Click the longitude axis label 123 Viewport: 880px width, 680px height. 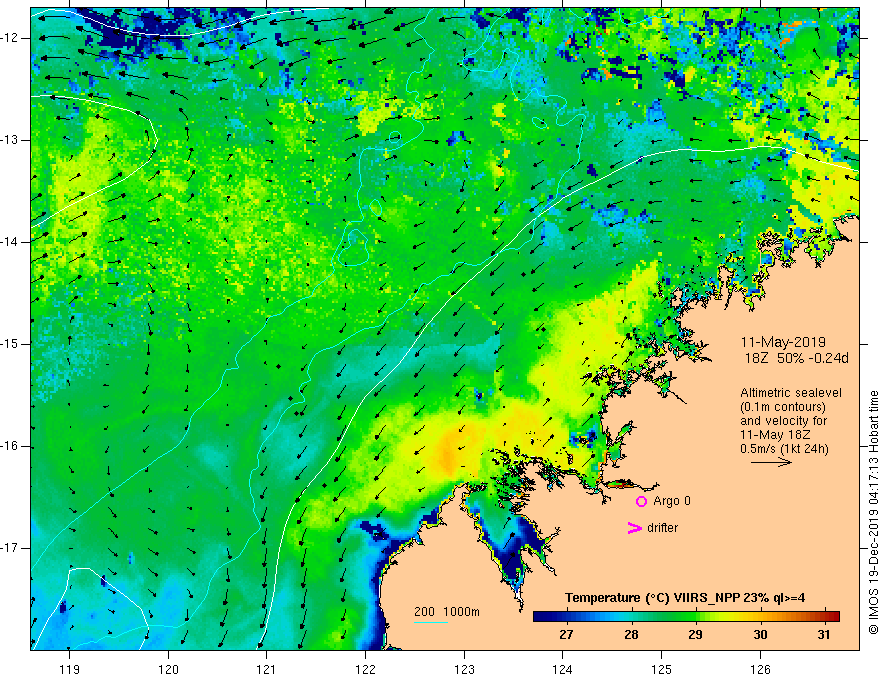(x=464, y=669)
